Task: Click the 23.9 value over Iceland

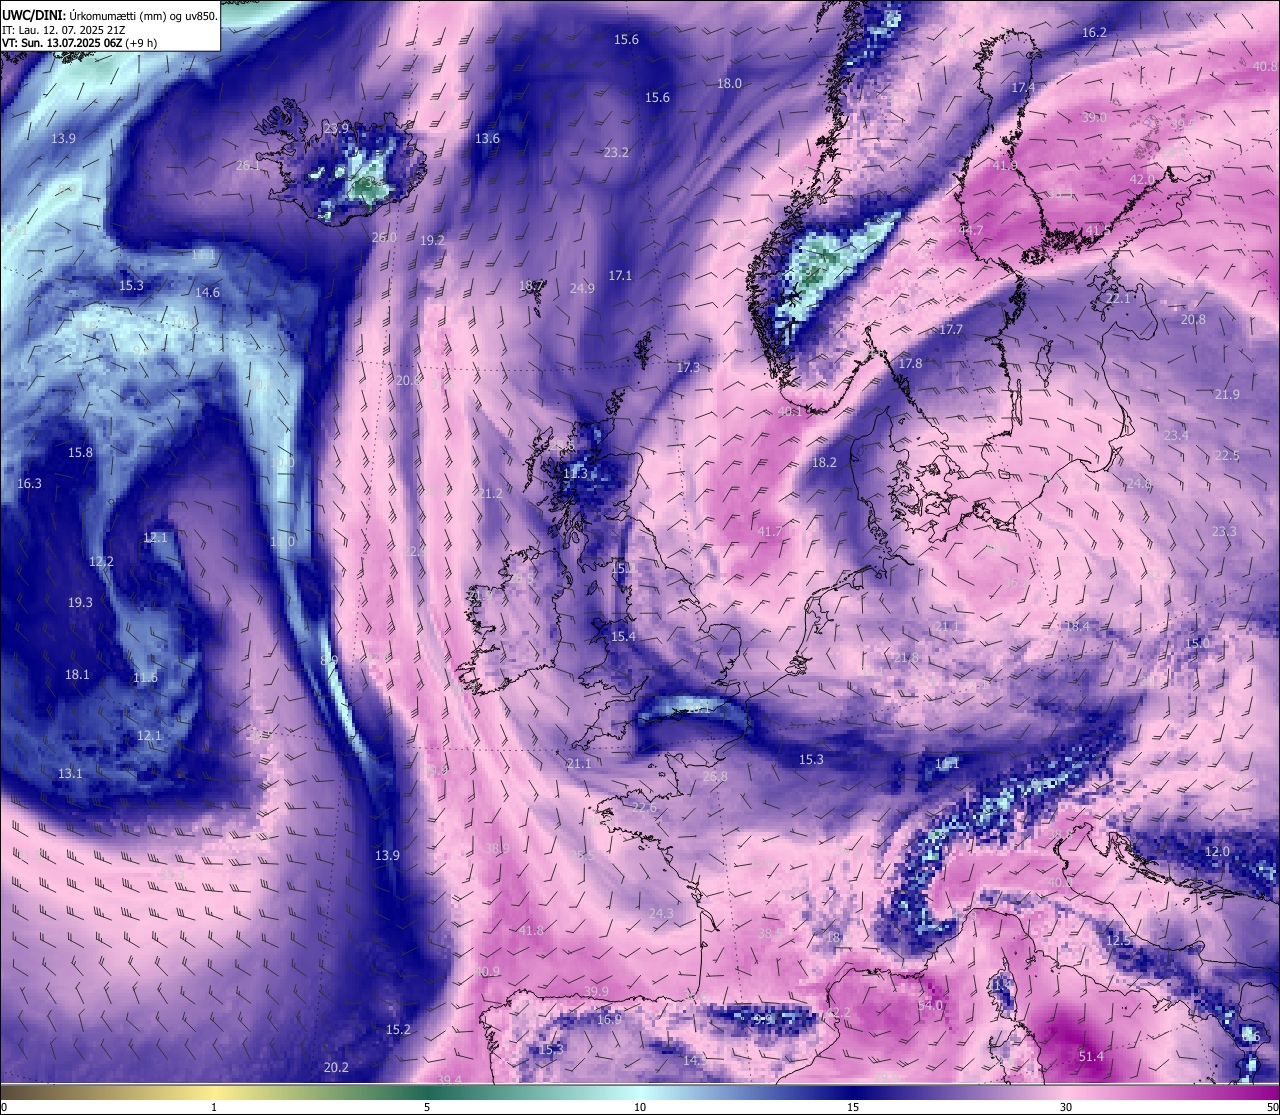Action: (x=337, y=129)
